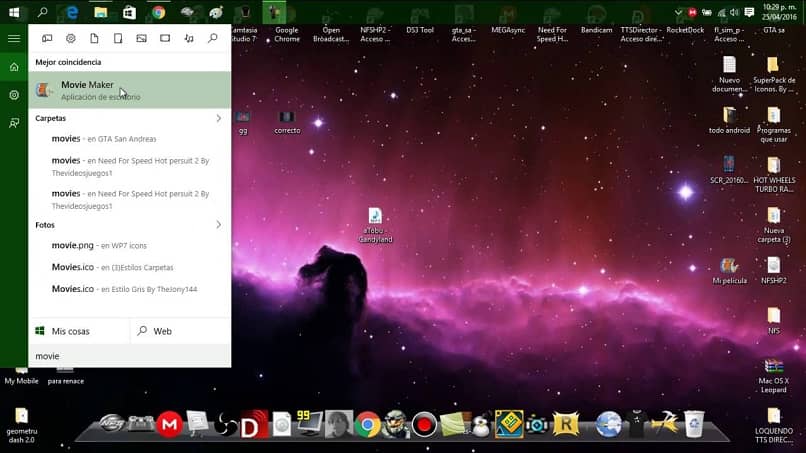Select the Nuevo documento desktop file
The height and width of the screenshot is (453, 806).
(x=729, y=75)
